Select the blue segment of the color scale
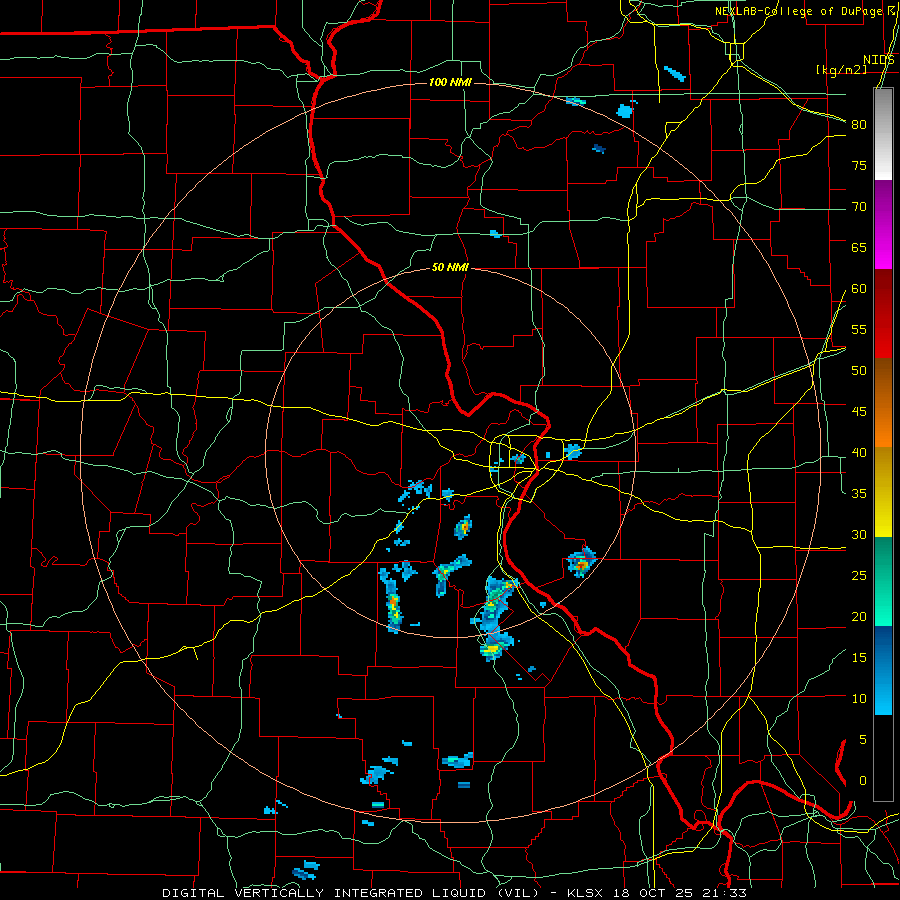 883,670
